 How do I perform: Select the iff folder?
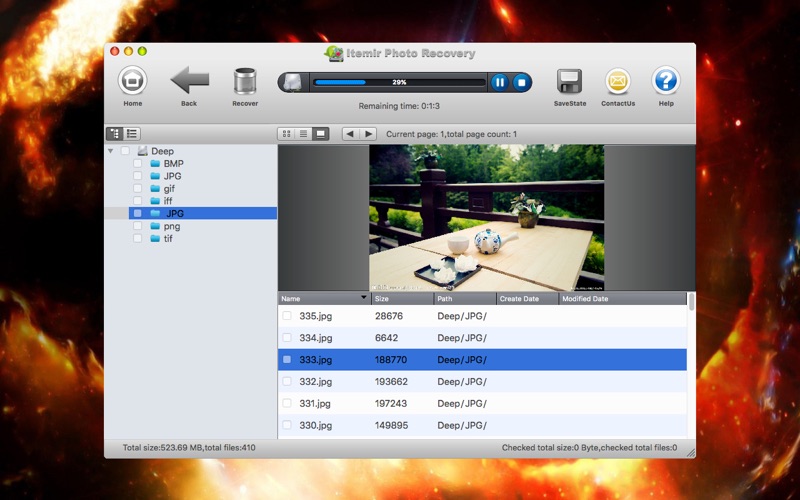[168, 201]
